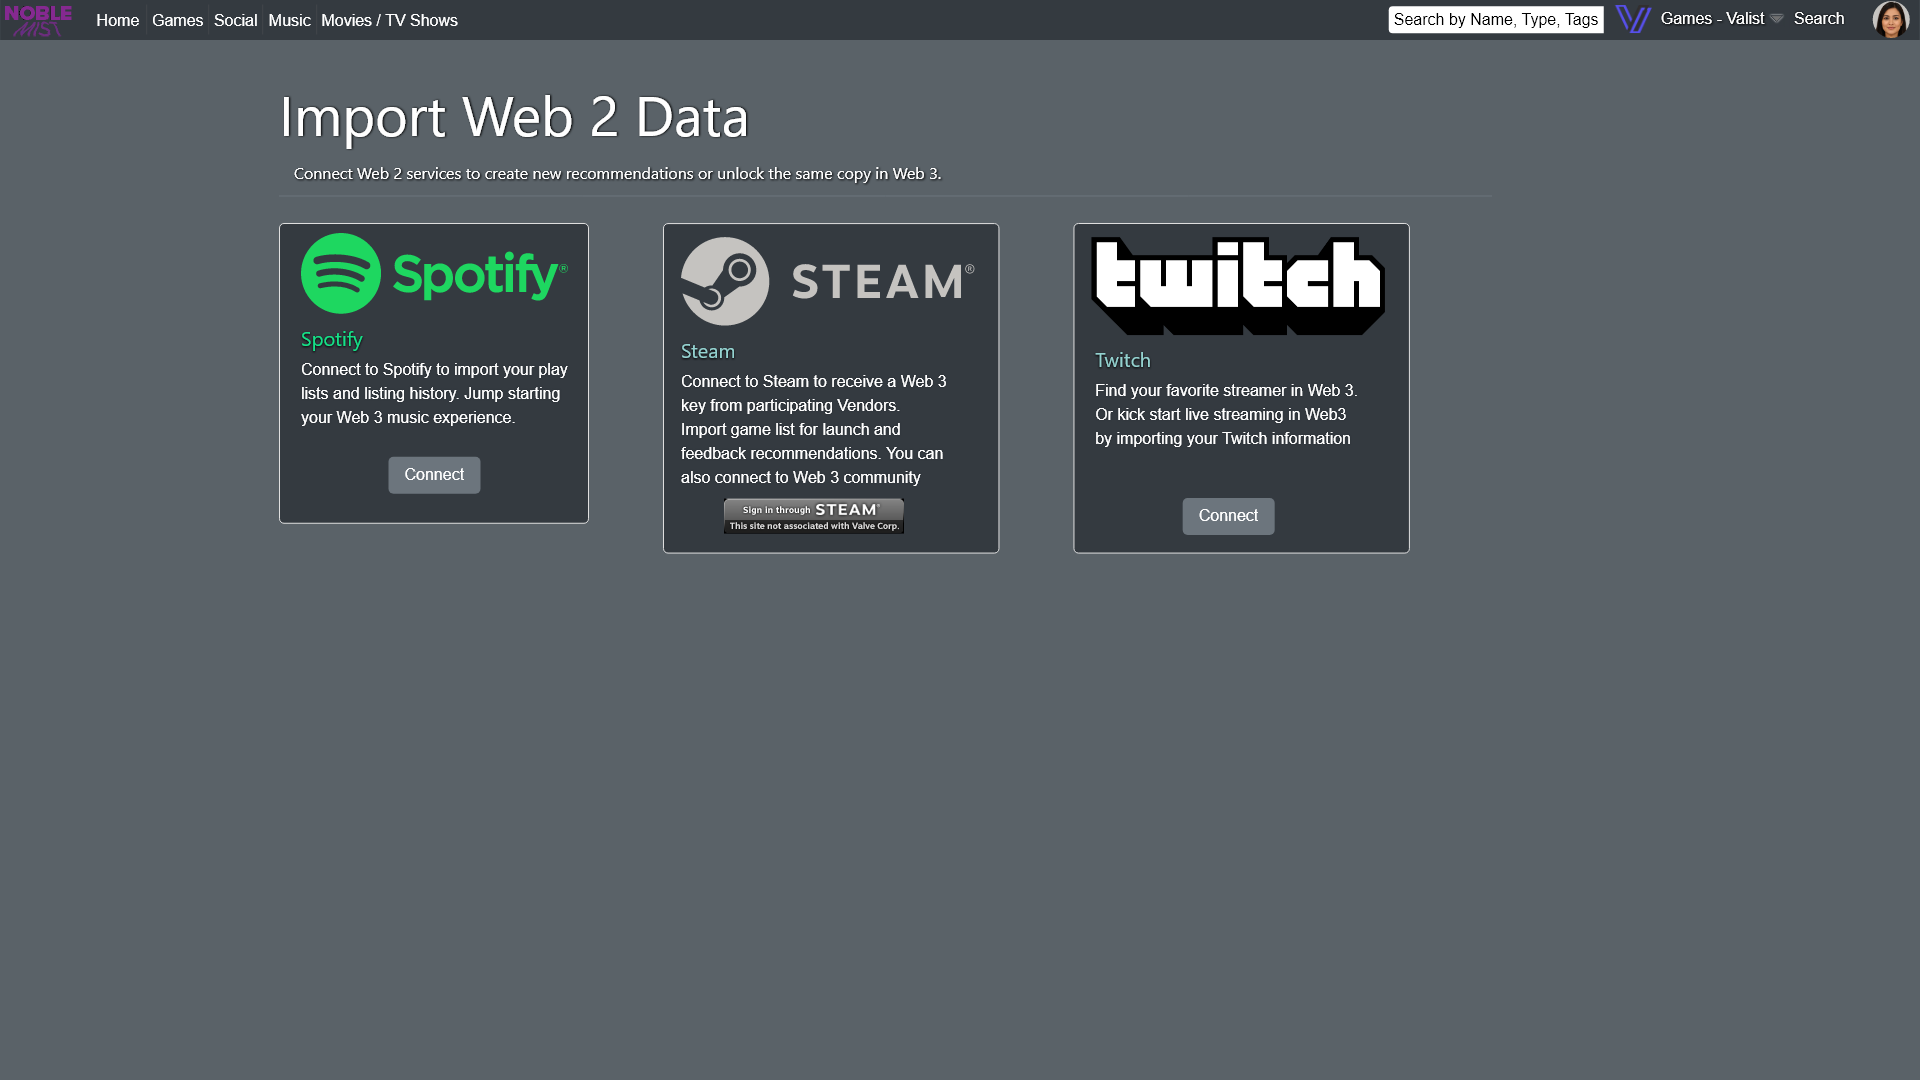The image size is (1920, 1080).
Task: Open the Games menu item
Action: pyautogui.click(x=177, y=20)
